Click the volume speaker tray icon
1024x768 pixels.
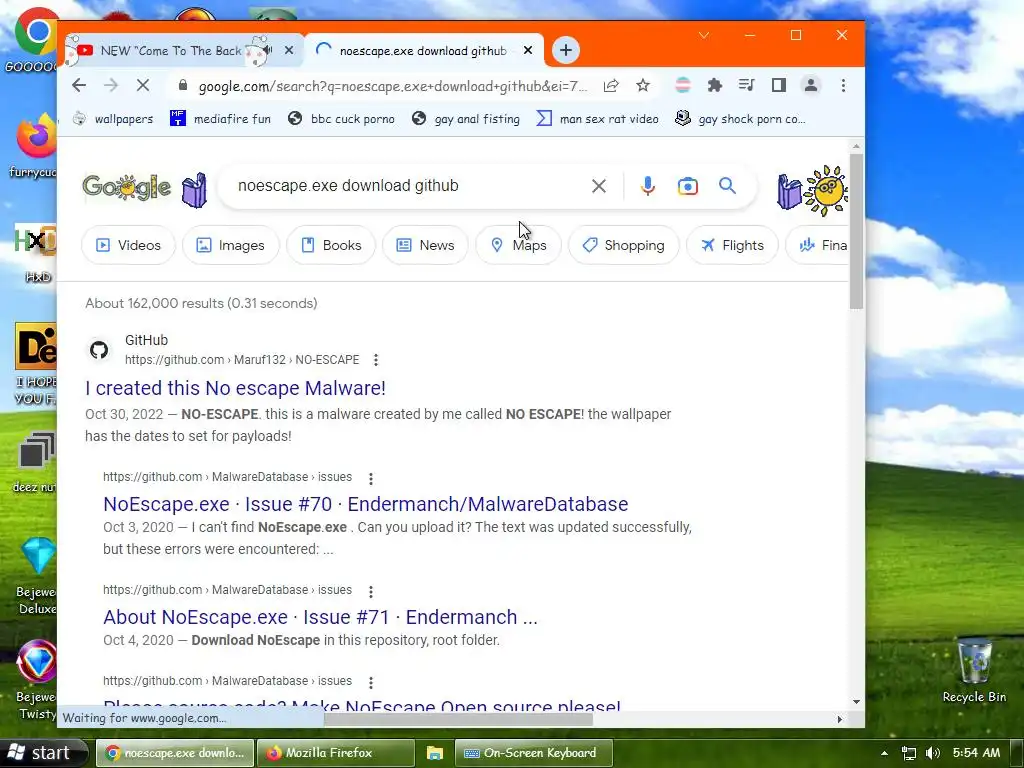pos(933,753)
